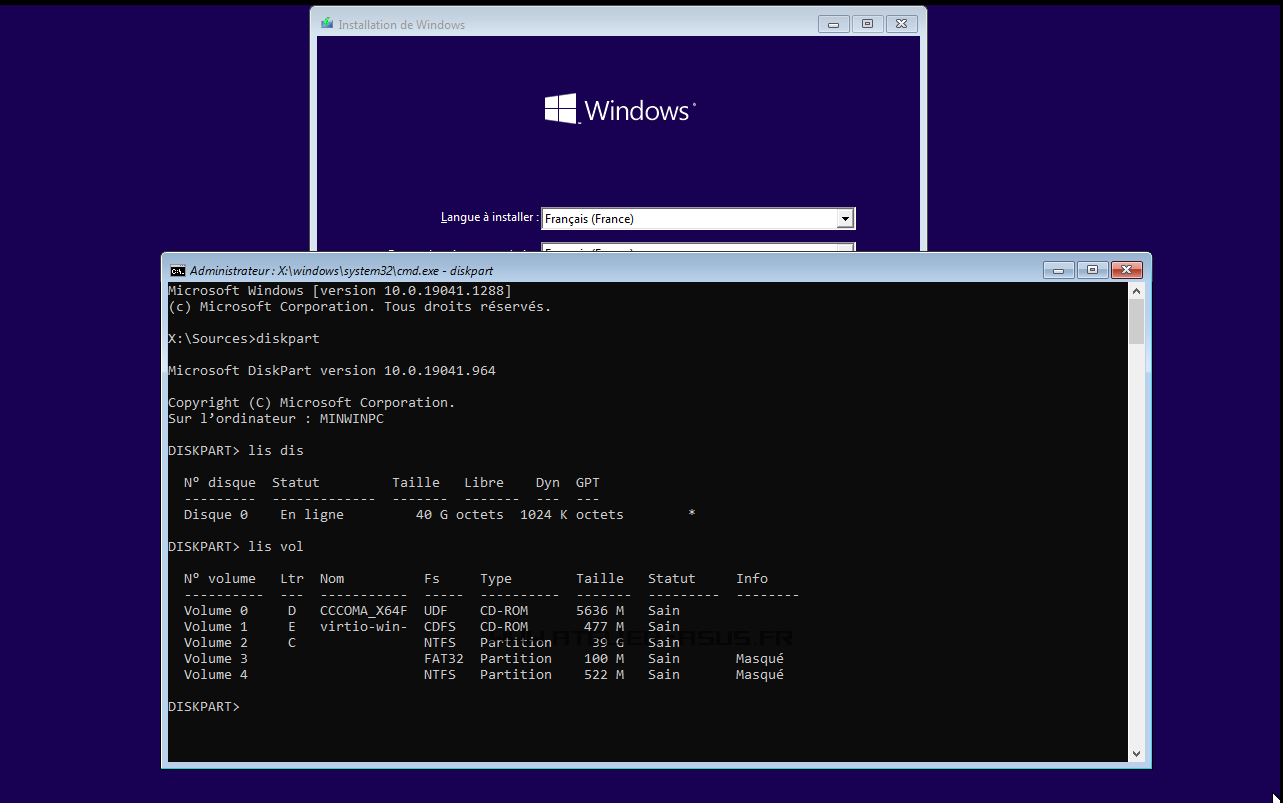The width and height of the screenshot is (1283, 803).
Task: Expand the second language combo box
Action: (847, 250)
